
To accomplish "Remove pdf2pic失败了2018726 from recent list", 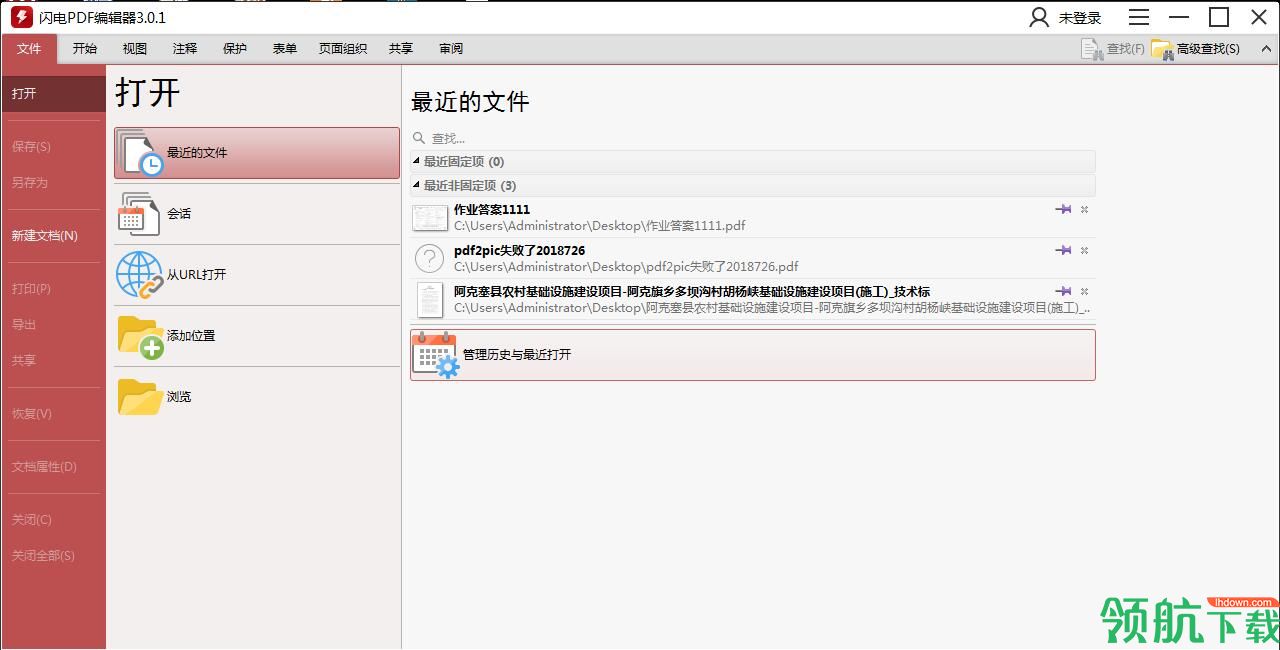I will pos(1084,250).
